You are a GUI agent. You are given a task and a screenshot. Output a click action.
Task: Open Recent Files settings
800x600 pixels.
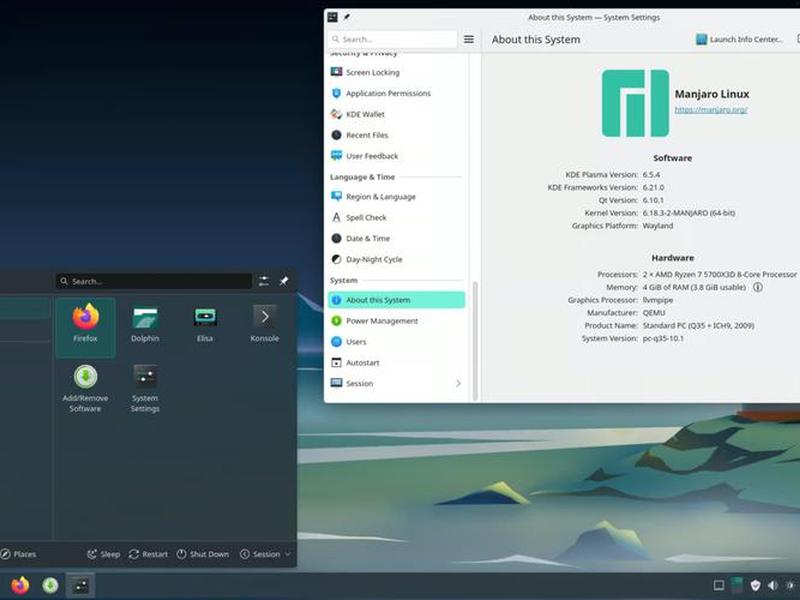[396, 135]
